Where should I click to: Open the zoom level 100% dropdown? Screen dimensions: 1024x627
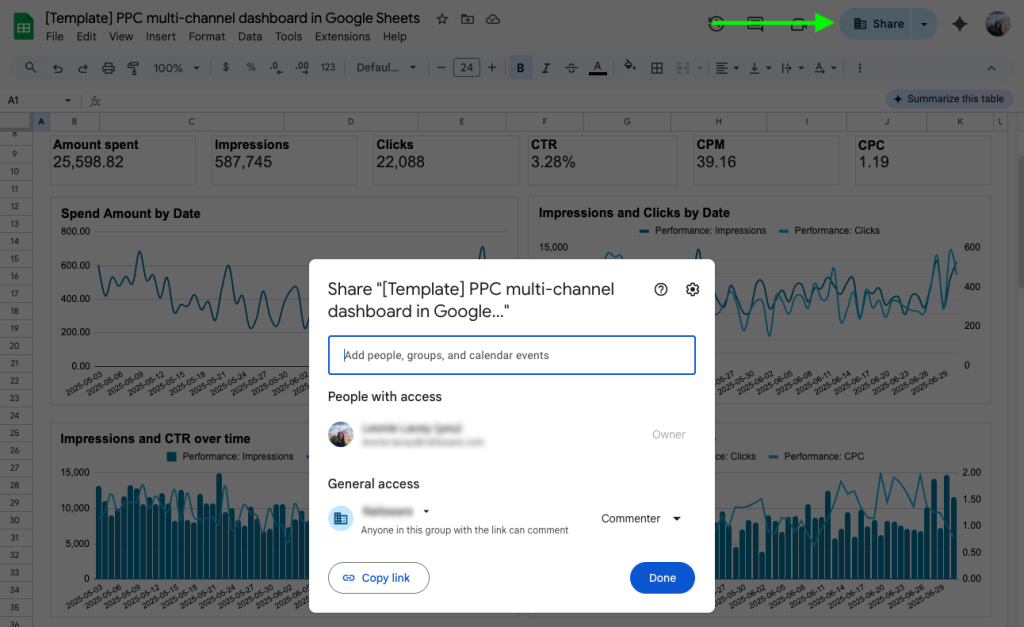pyautogui.click(x=176, y=68)
